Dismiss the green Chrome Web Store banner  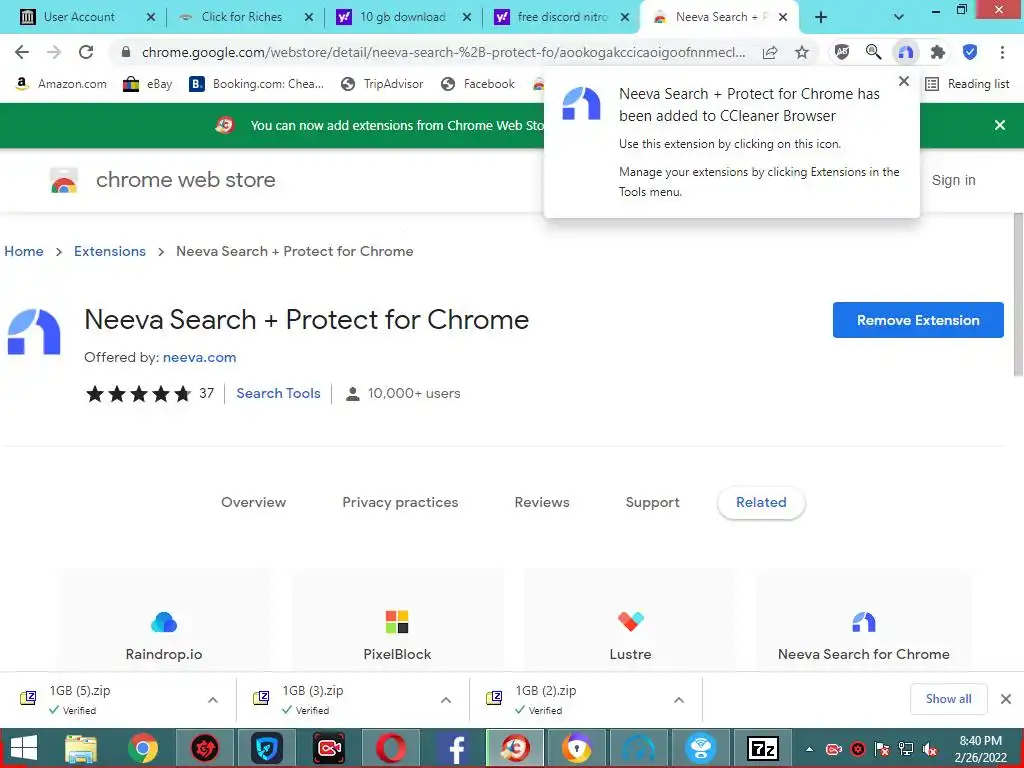click(1000, 125)
